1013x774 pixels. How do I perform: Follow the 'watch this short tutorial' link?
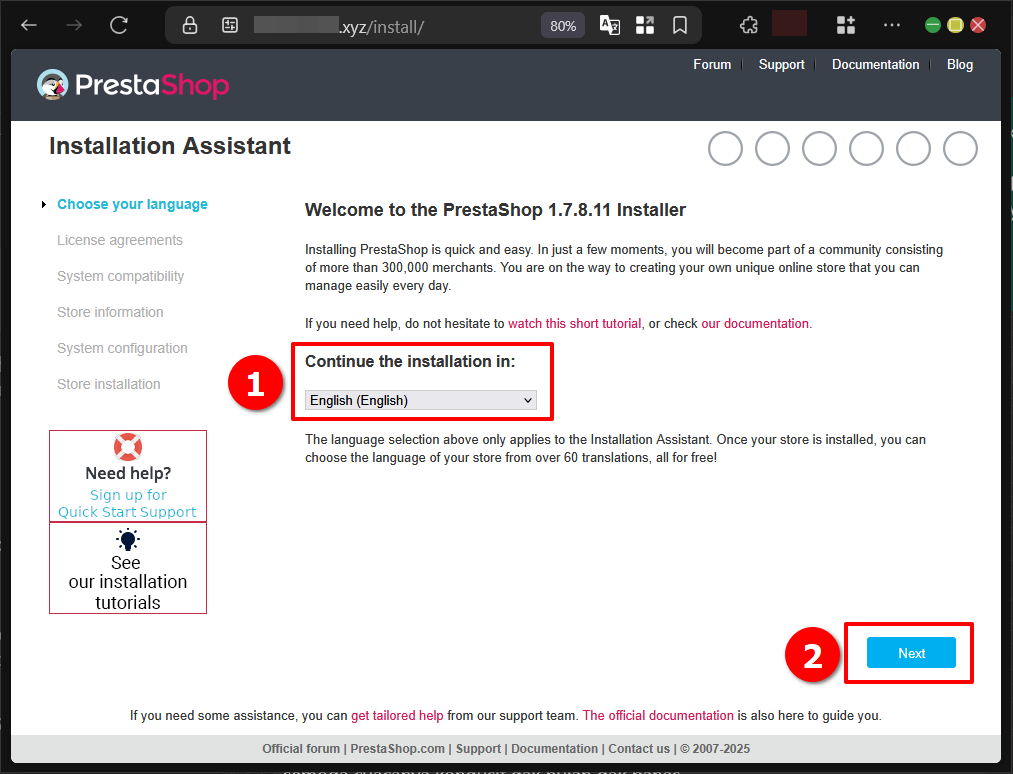click(x=574, y=324)
